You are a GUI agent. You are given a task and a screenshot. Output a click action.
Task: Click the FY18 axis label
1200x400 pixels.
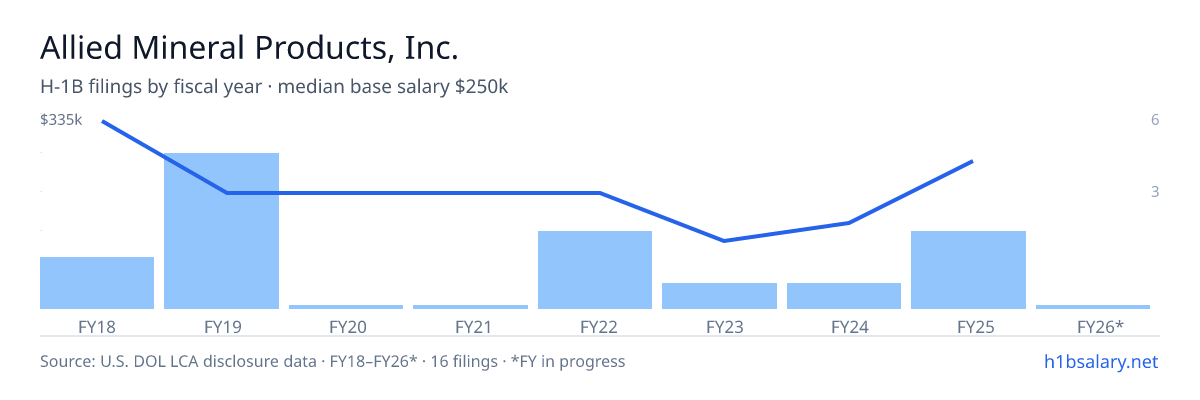click(x=97, y=326)
